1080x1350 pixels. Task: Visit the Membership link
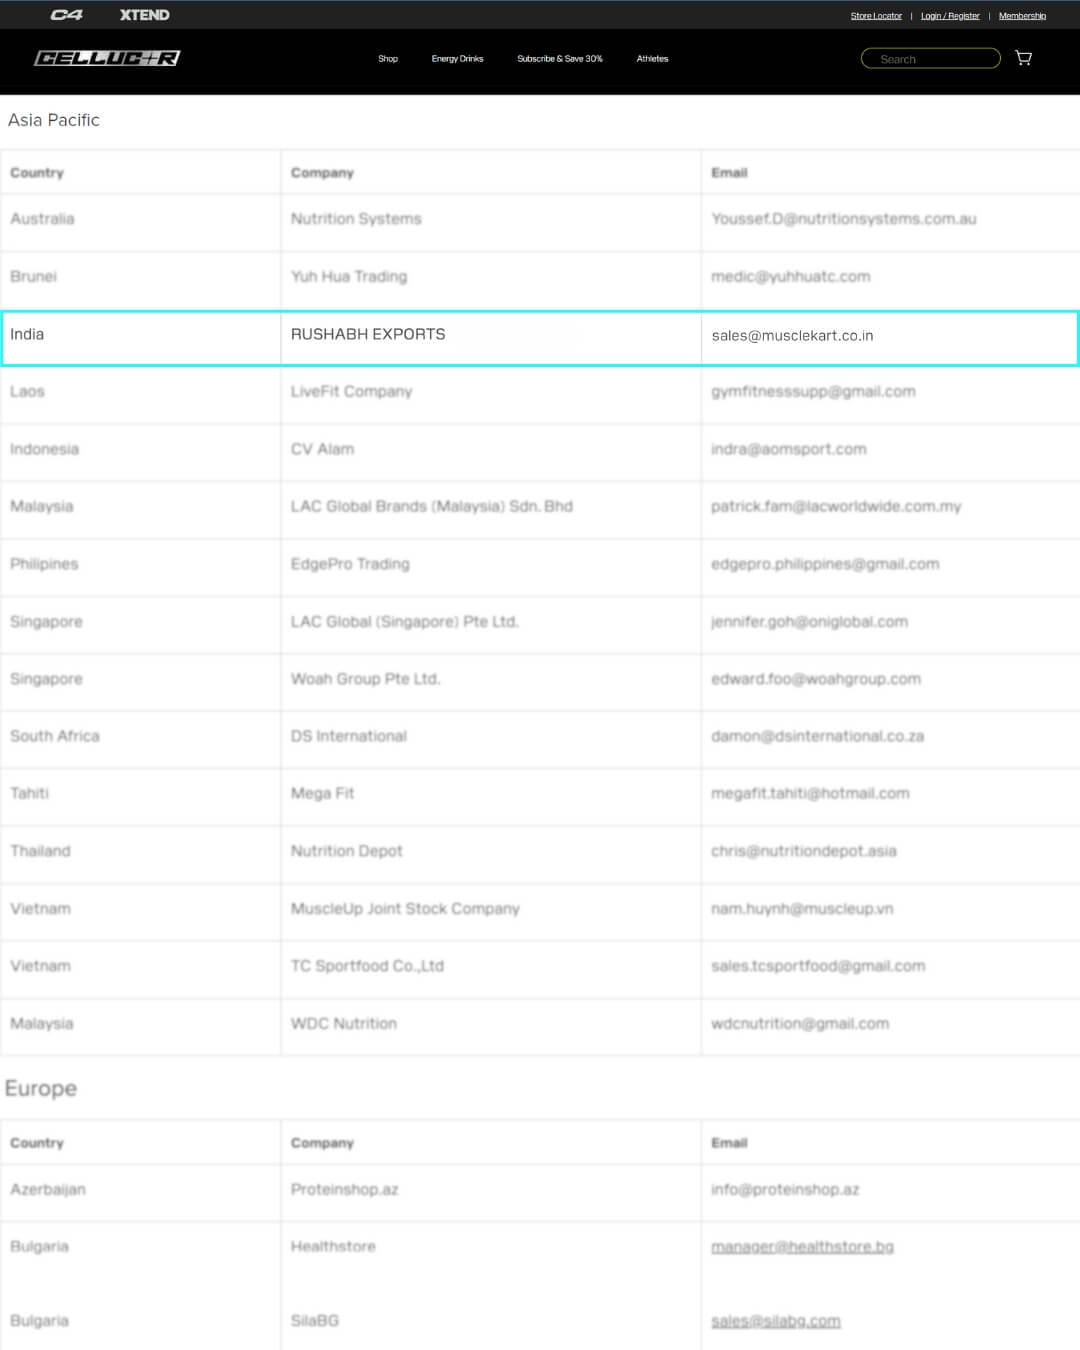click(1022, 16)
